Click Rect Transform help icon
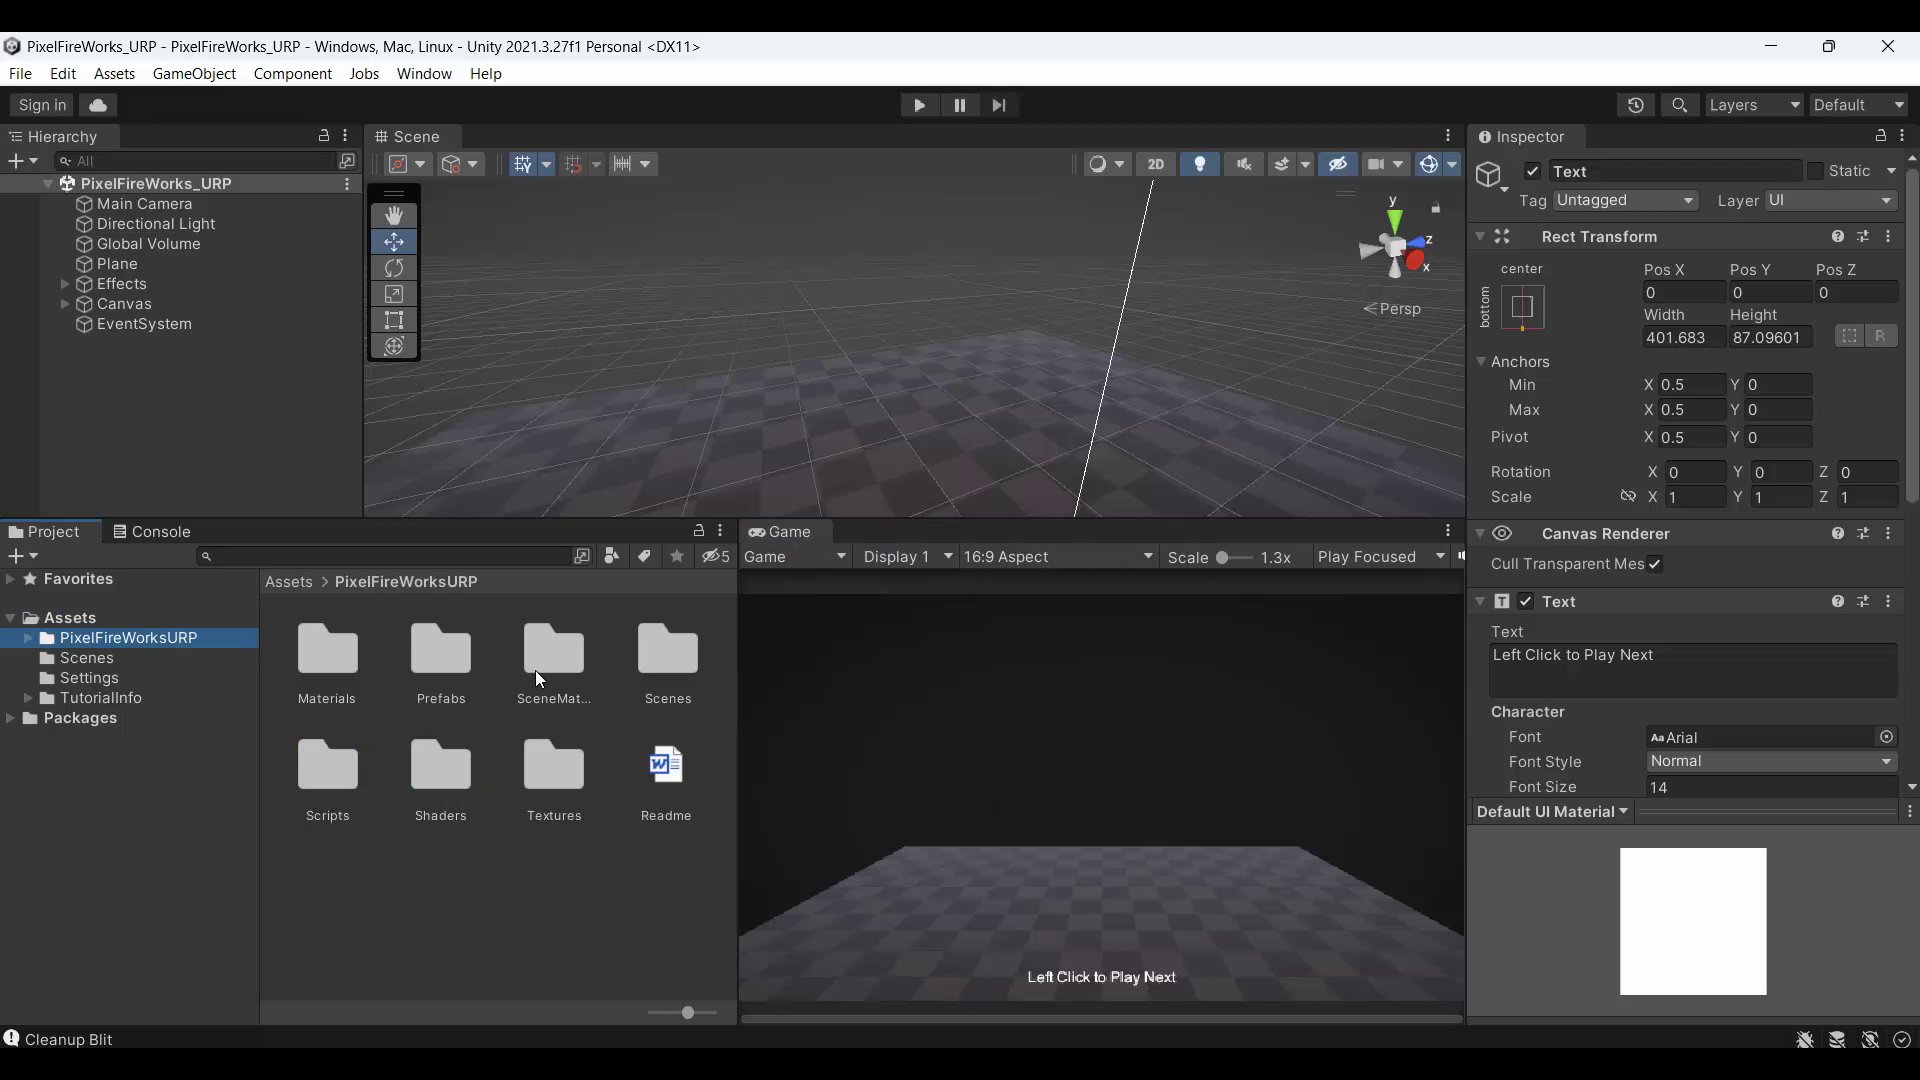 pos(1838,237)
